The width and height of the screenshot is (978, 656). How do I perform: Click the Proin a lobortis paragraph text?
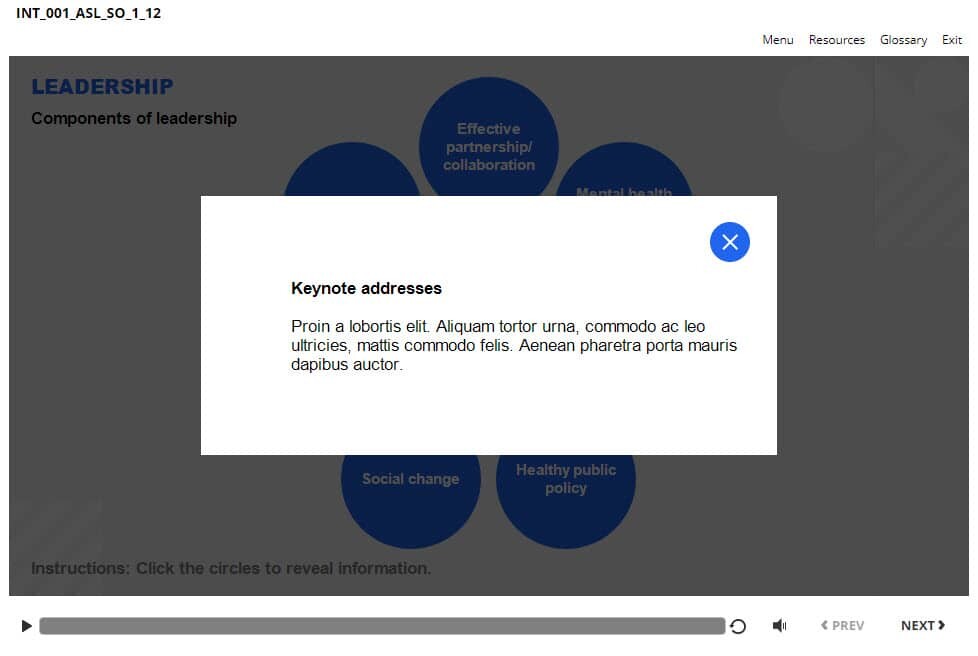click(513, 346)
